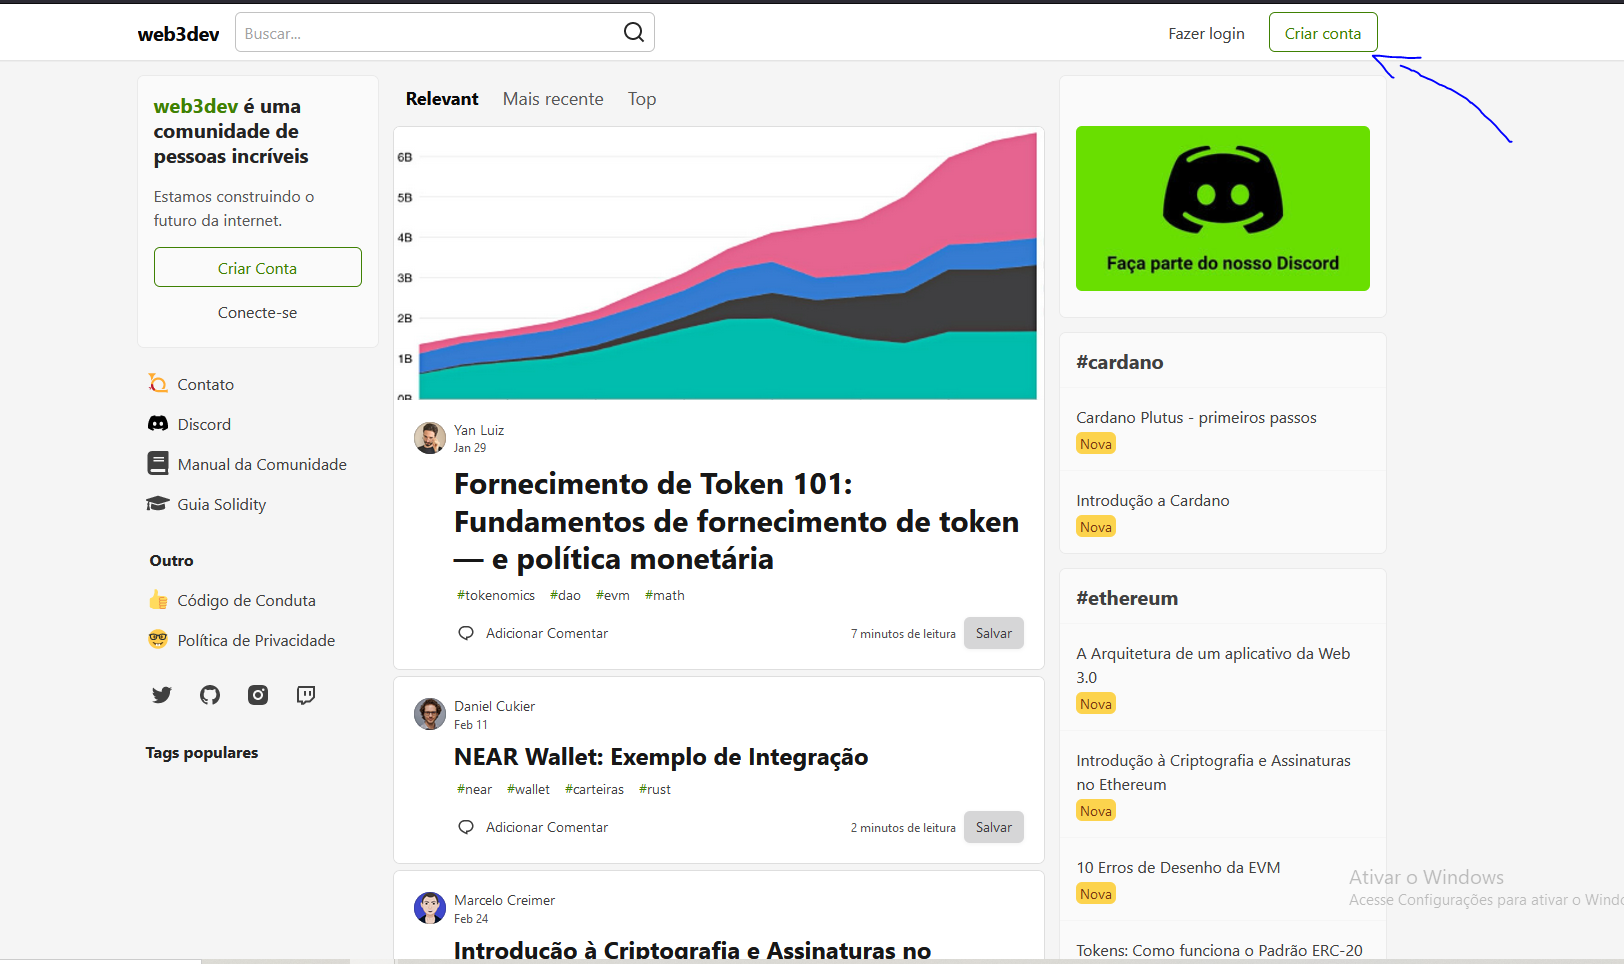Open the GitHub icon
1624x964 pixels.
tap(209, 695)
